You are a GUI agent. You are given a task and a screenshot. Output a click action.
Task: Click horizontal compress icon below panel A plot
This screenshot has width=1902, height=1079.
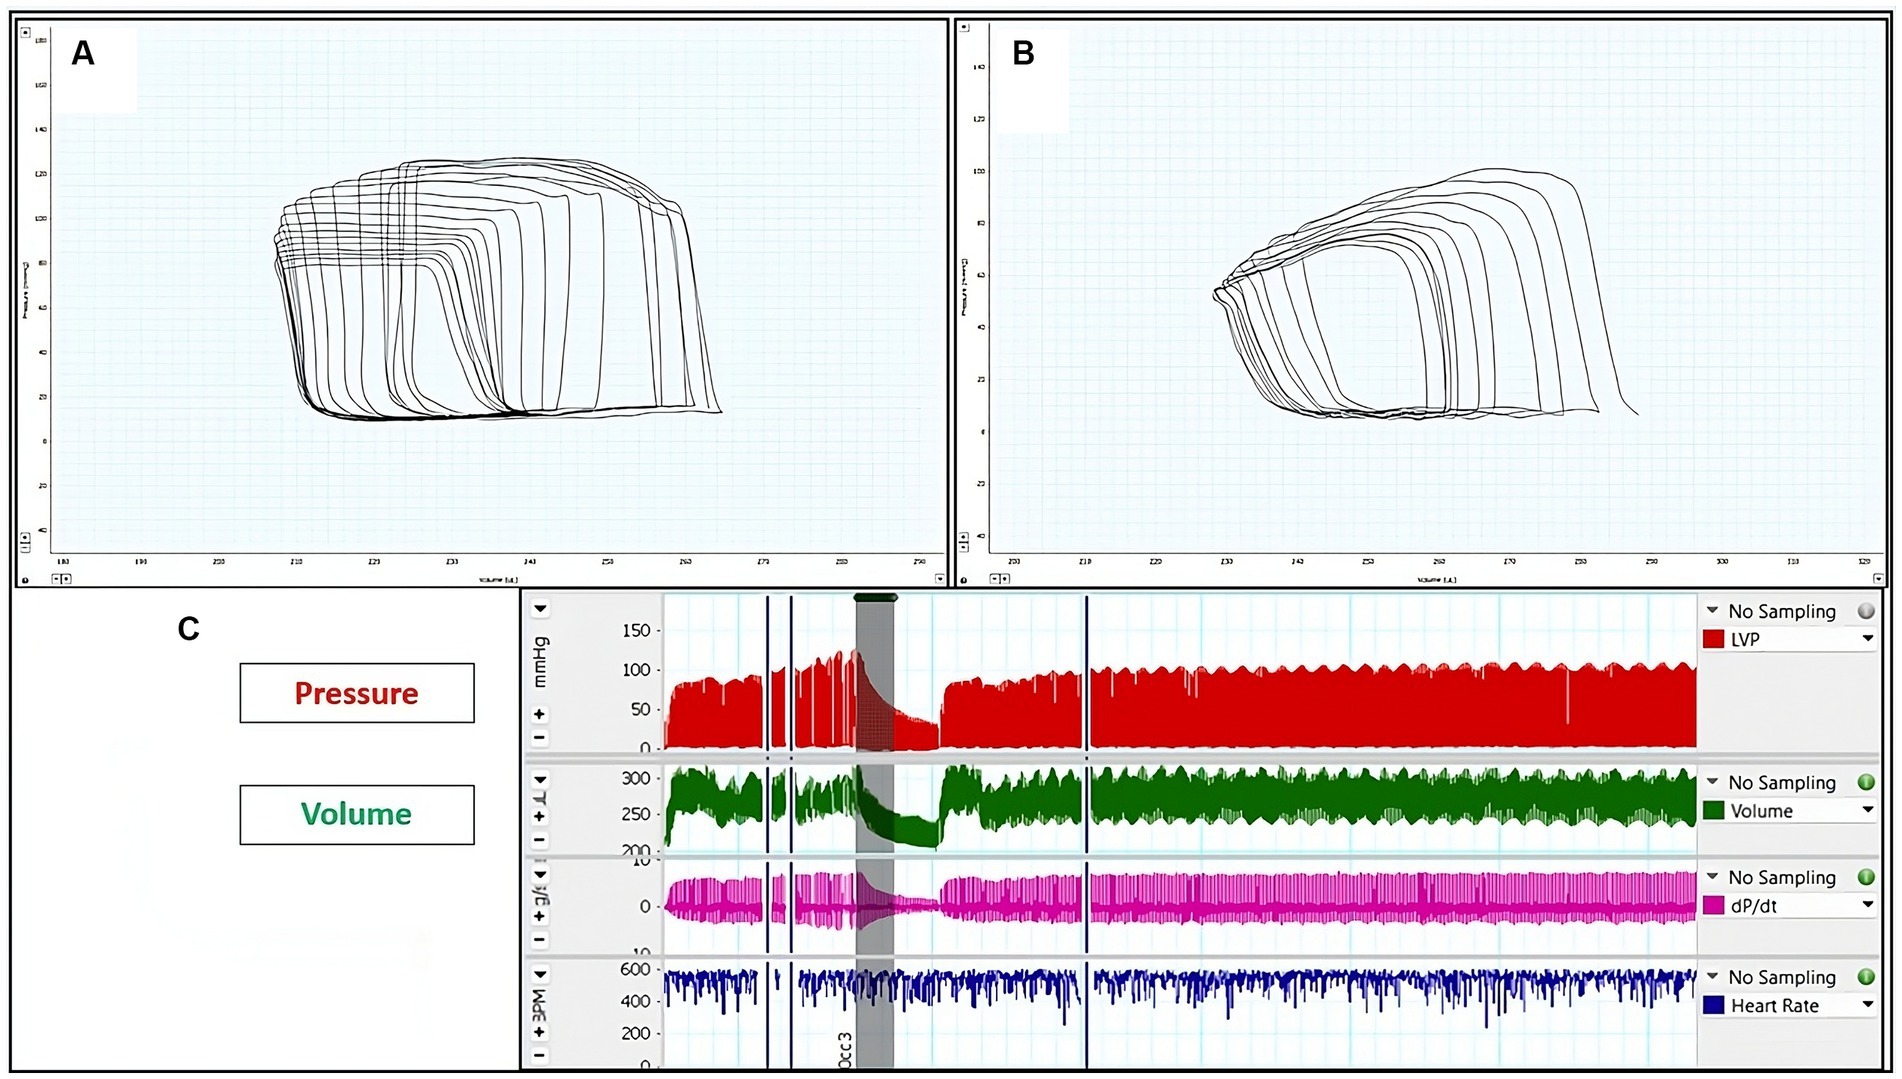pos(56,579)
